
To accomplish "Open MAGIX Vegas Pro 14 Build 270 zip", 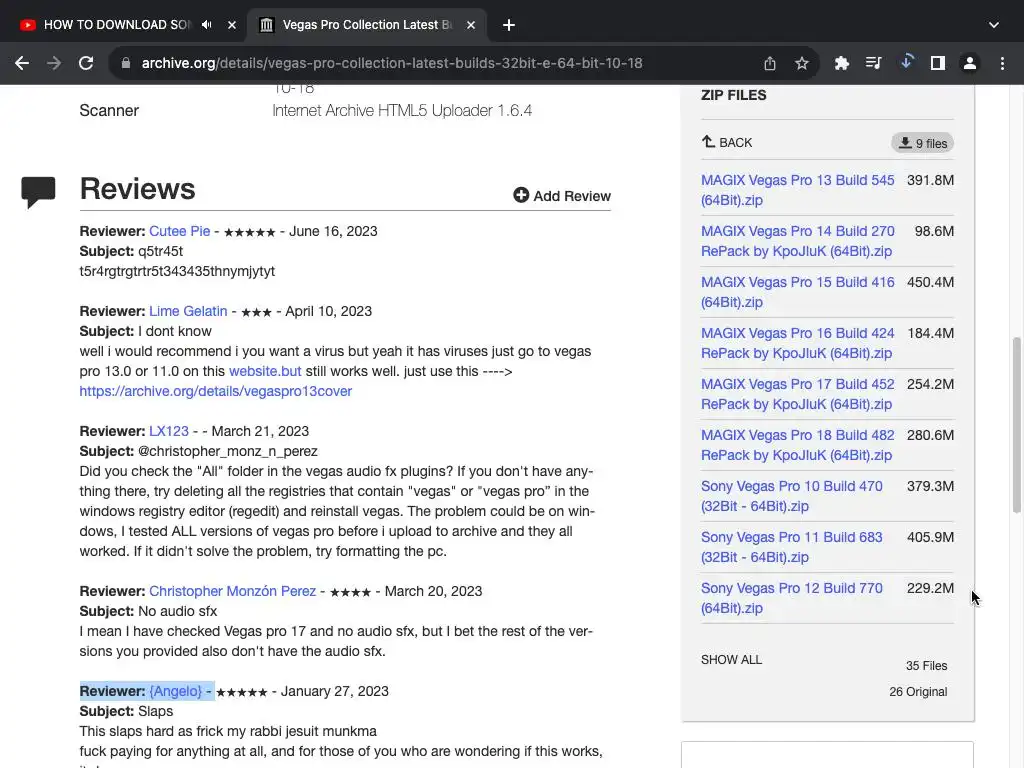I will [x=797, y=241].
